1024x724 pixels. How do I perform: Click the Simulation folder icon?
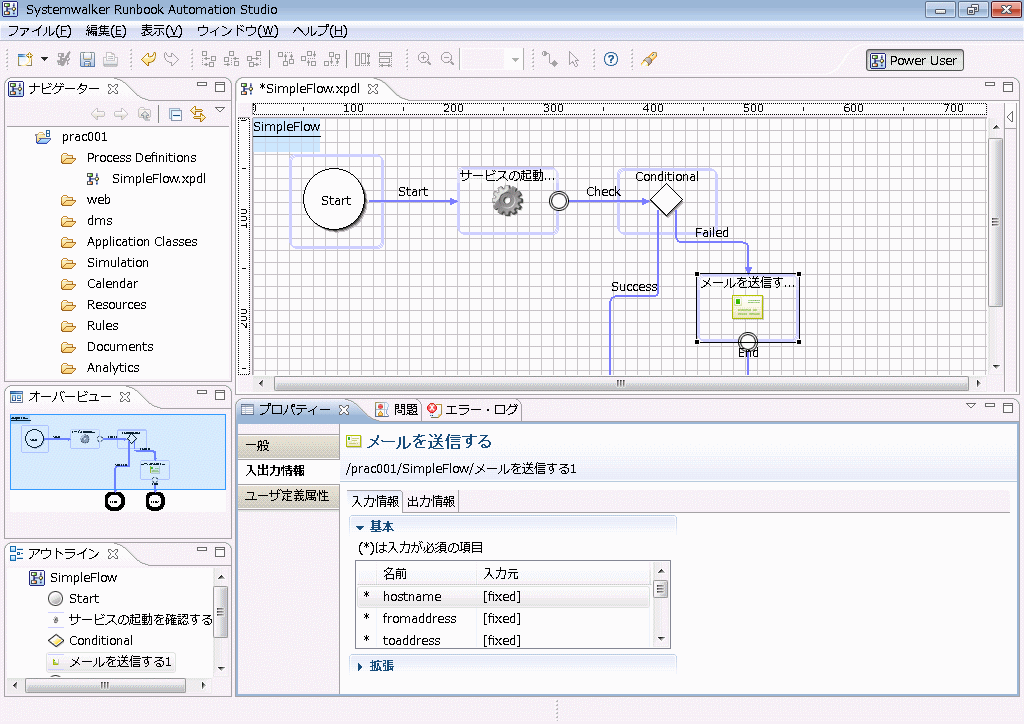pyautogui.click(x=69, y=263)
